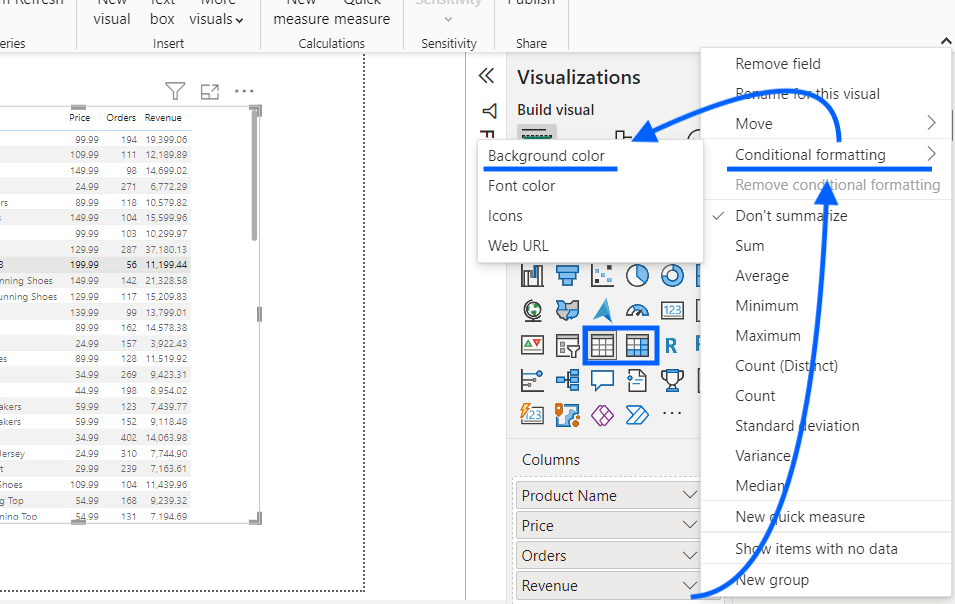Select the Decomposition tree visual icon
This screenshot has height=604, width=955.
pos(567,381)
